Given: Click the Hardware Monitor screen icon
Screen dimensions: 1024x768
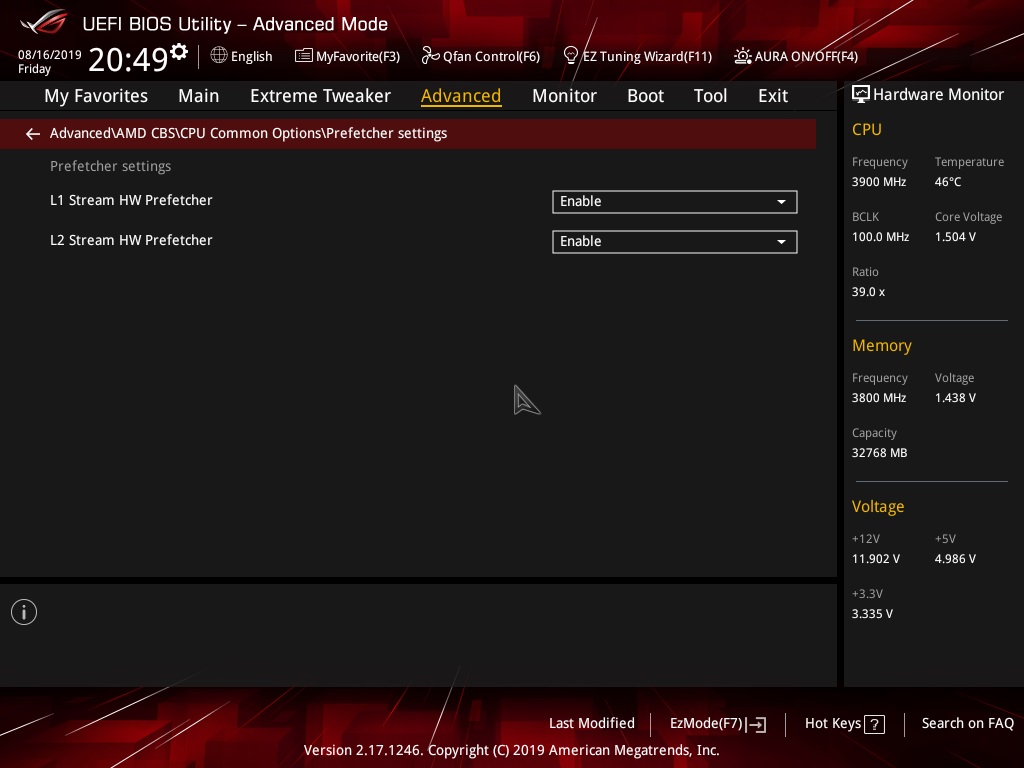Looking at the screenshot, I should click(x=861, y=95).
